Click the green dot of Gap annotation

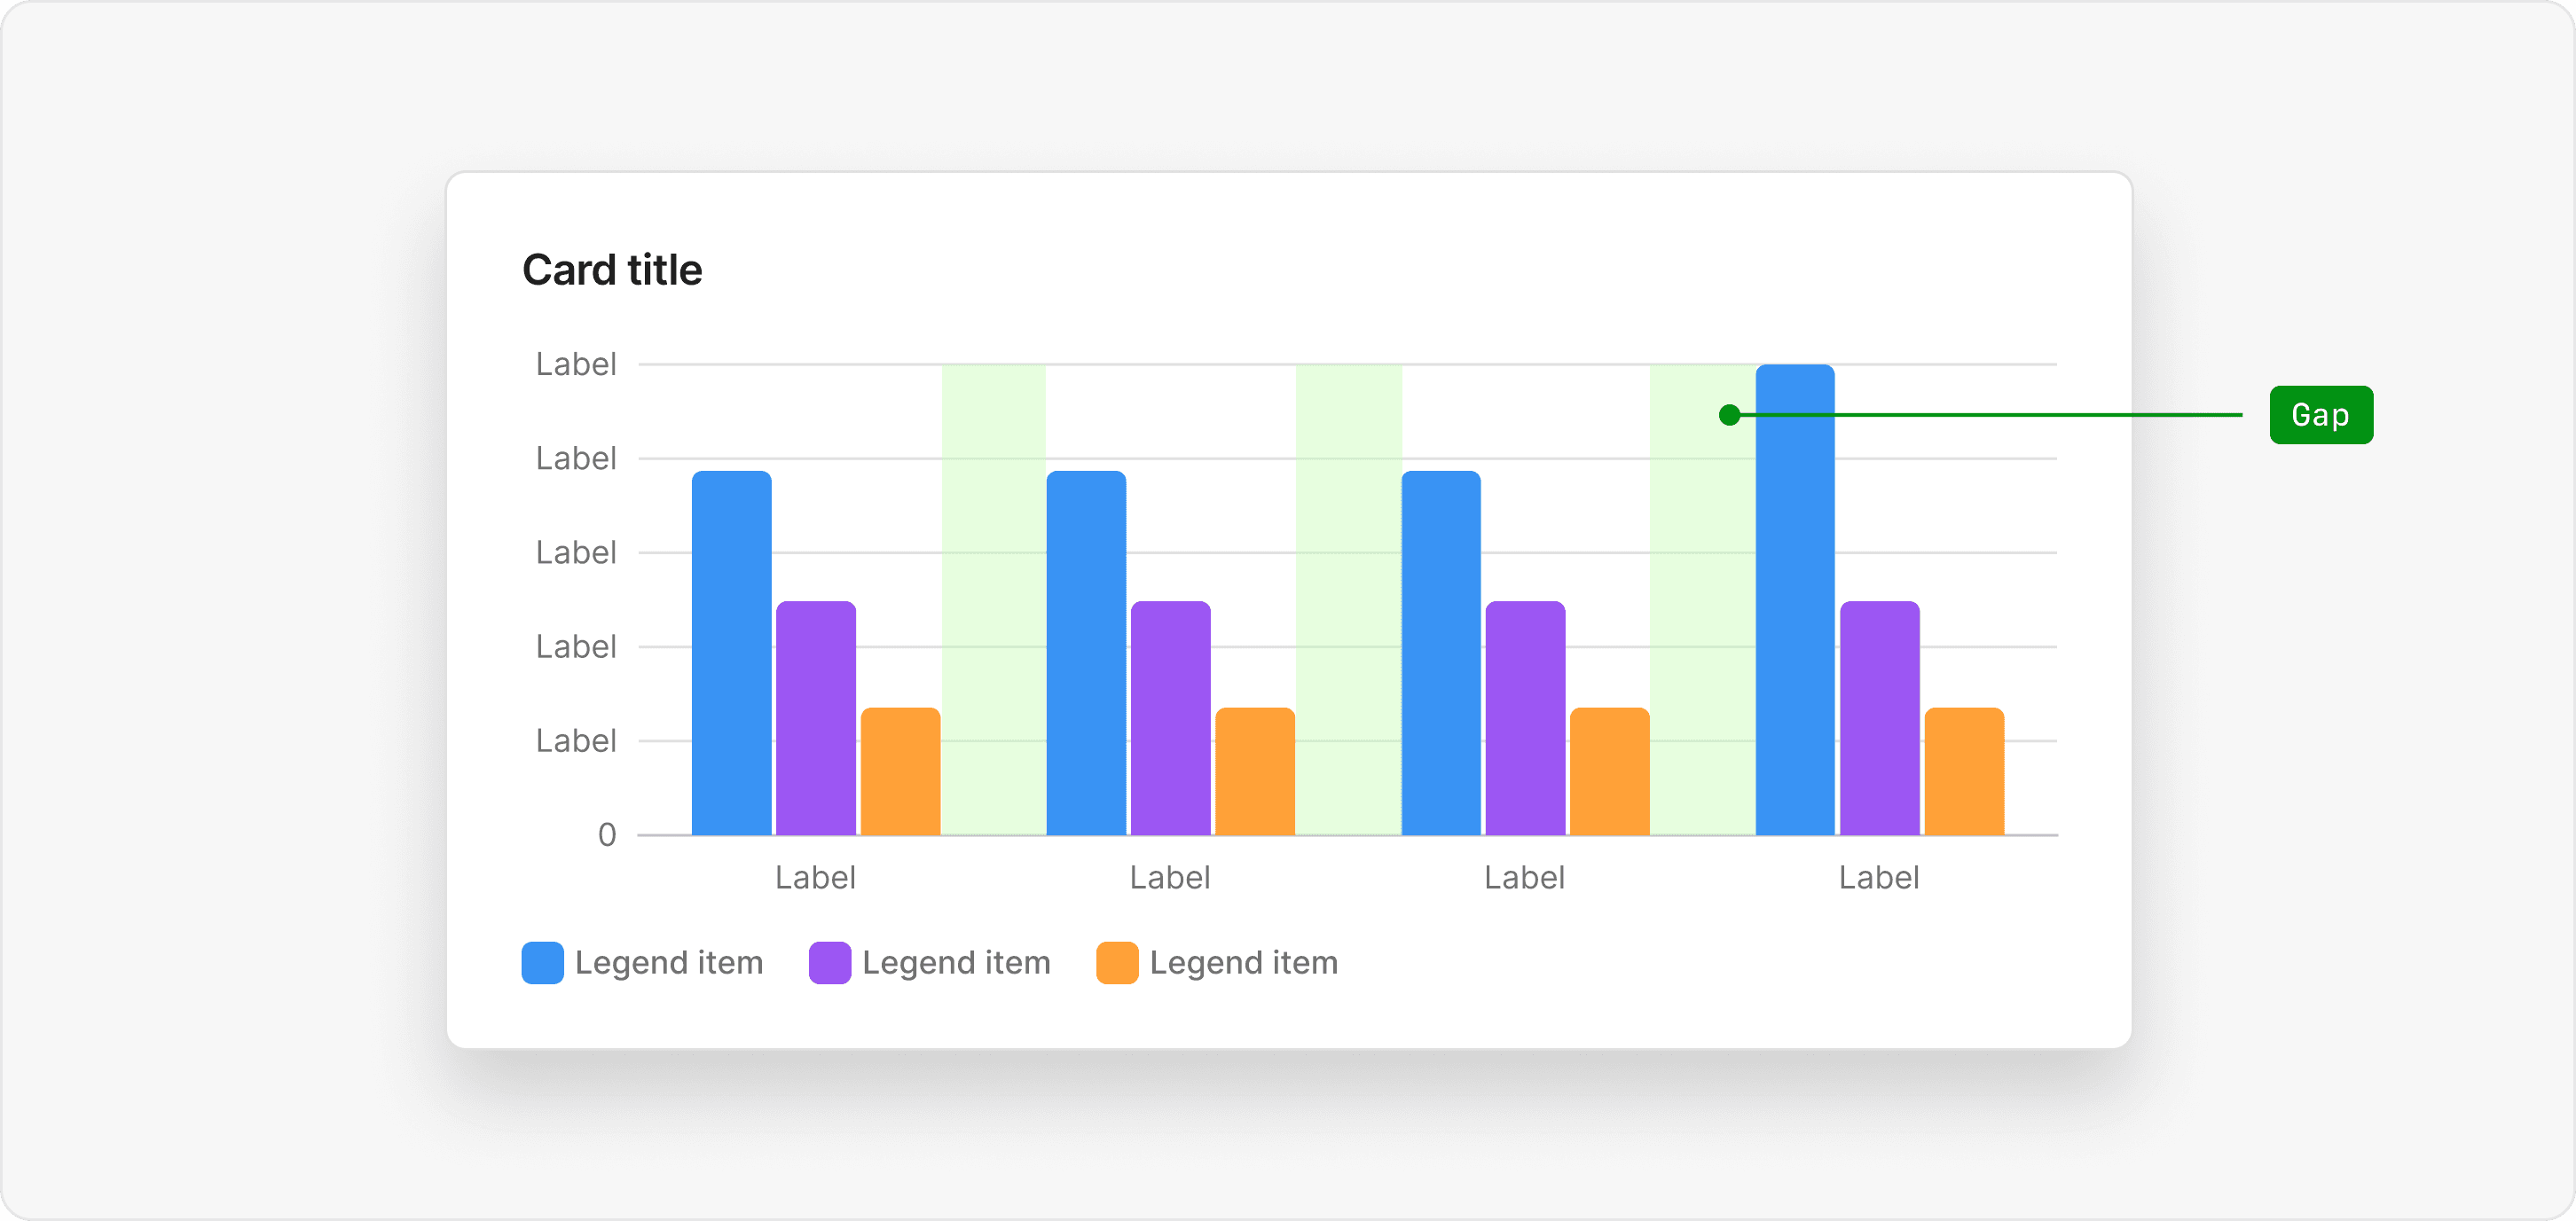click(x=1729, y=414)
